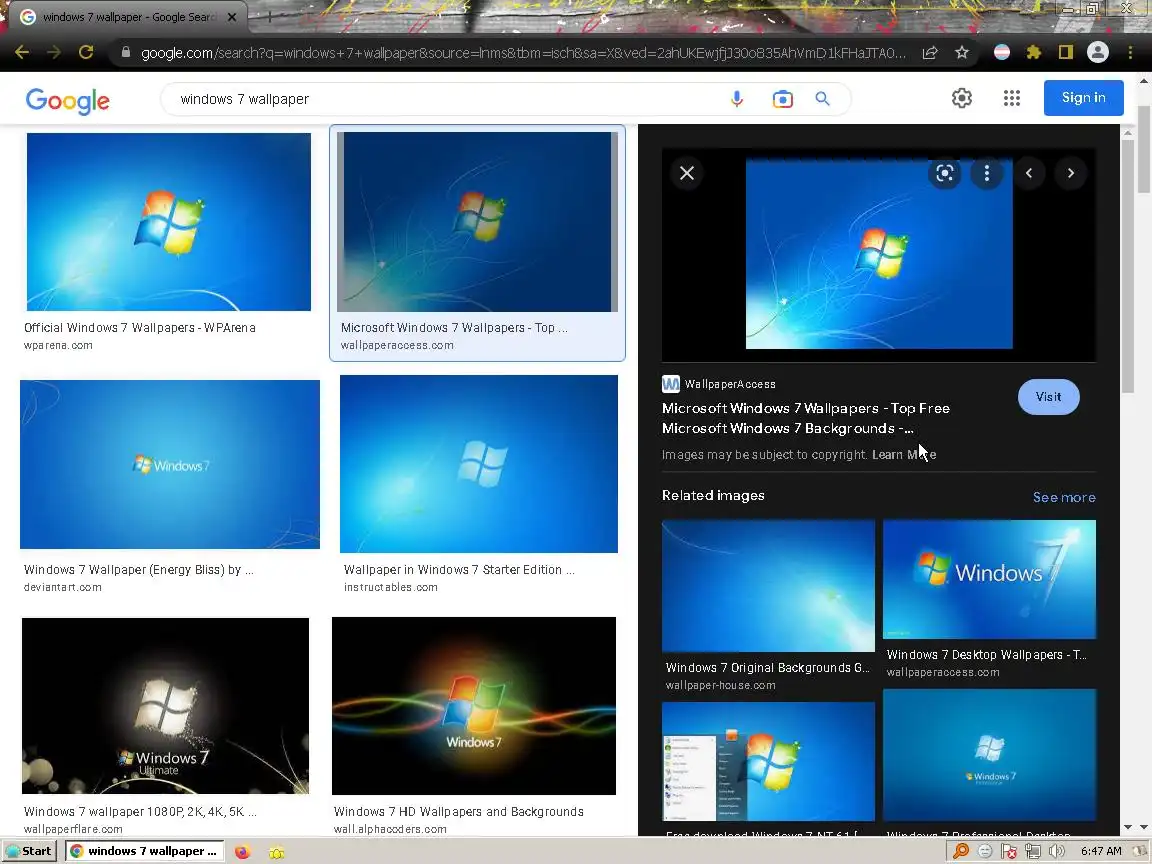Click the wallpaper-house.com source text
This screenshot has width=1152, height=864.
[x=720, y=685]
